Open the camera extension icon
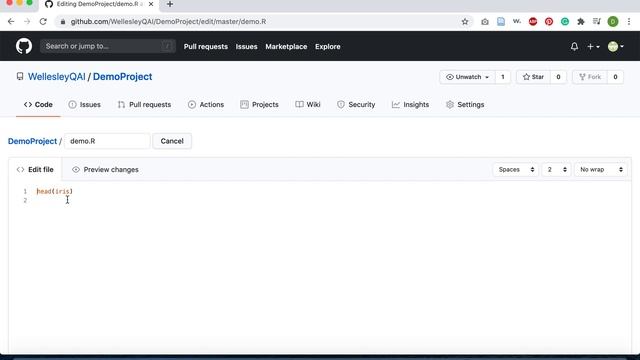The width and height of the screenshot is (640, 360). click(x=484, y=22)
